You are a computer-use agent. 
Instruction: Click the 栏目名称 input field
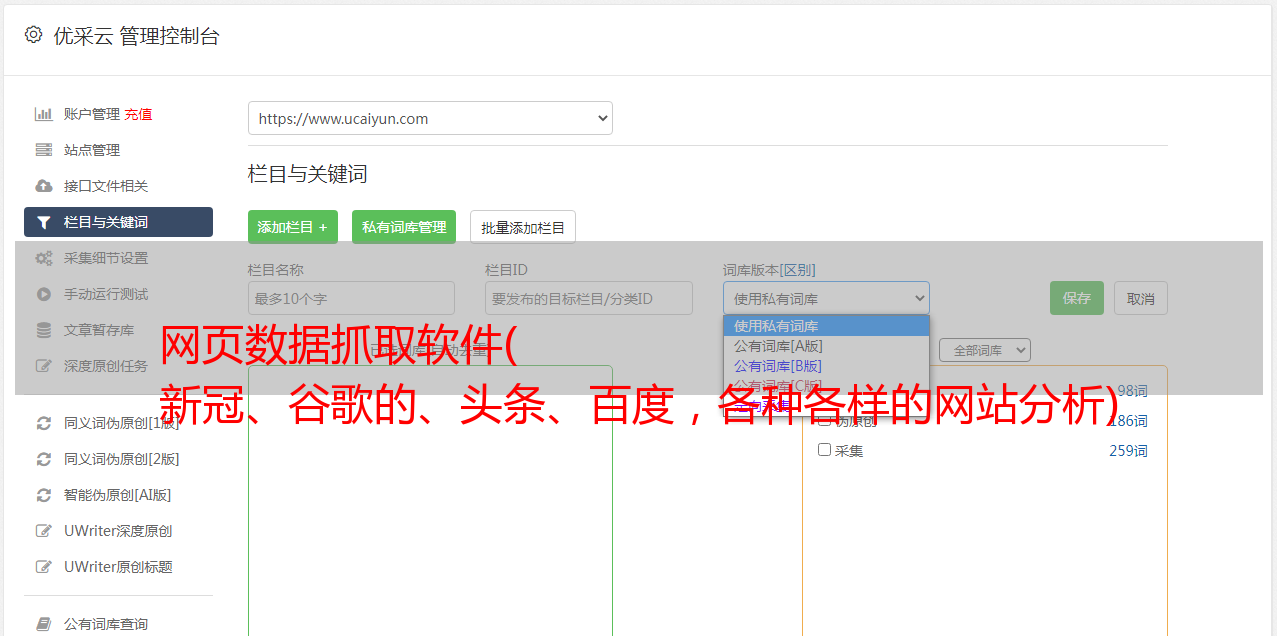tap(351, 298)
